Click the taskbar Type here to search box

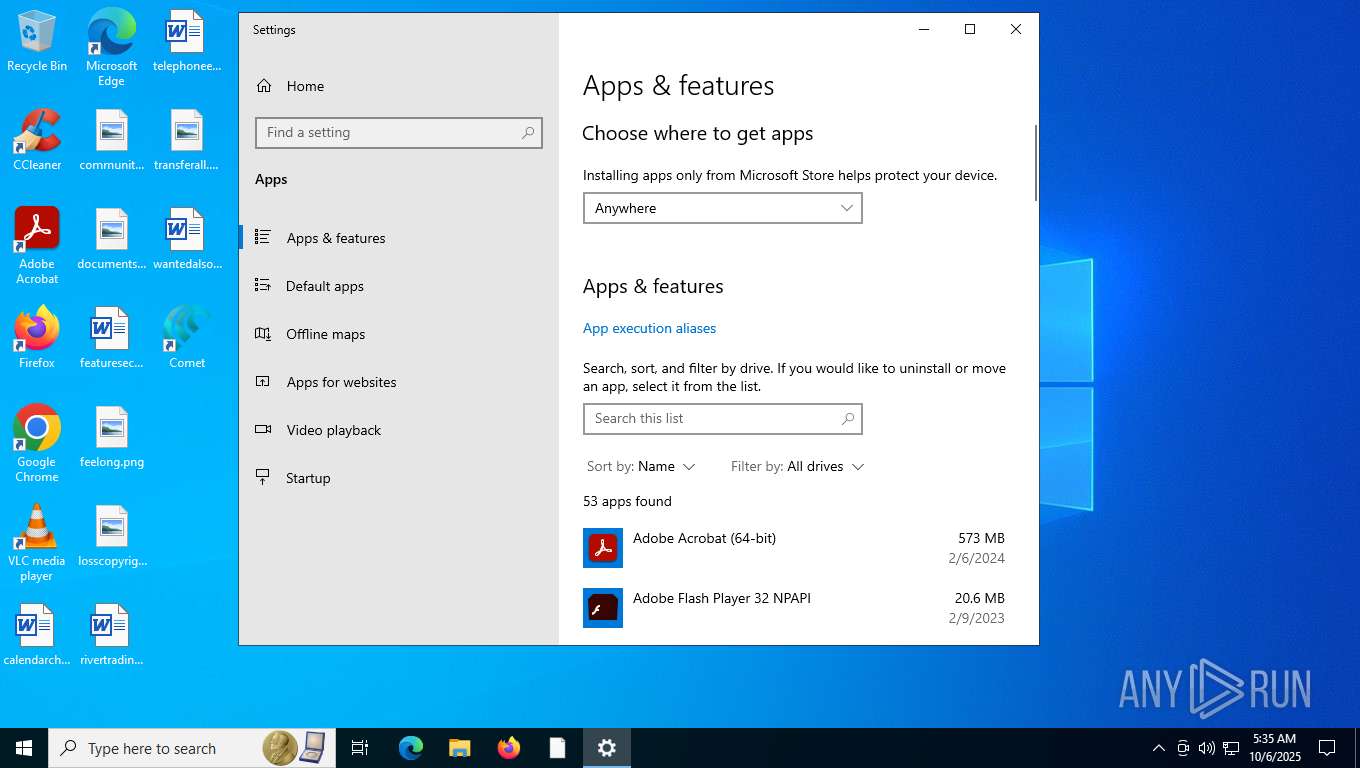click(190, 748)
